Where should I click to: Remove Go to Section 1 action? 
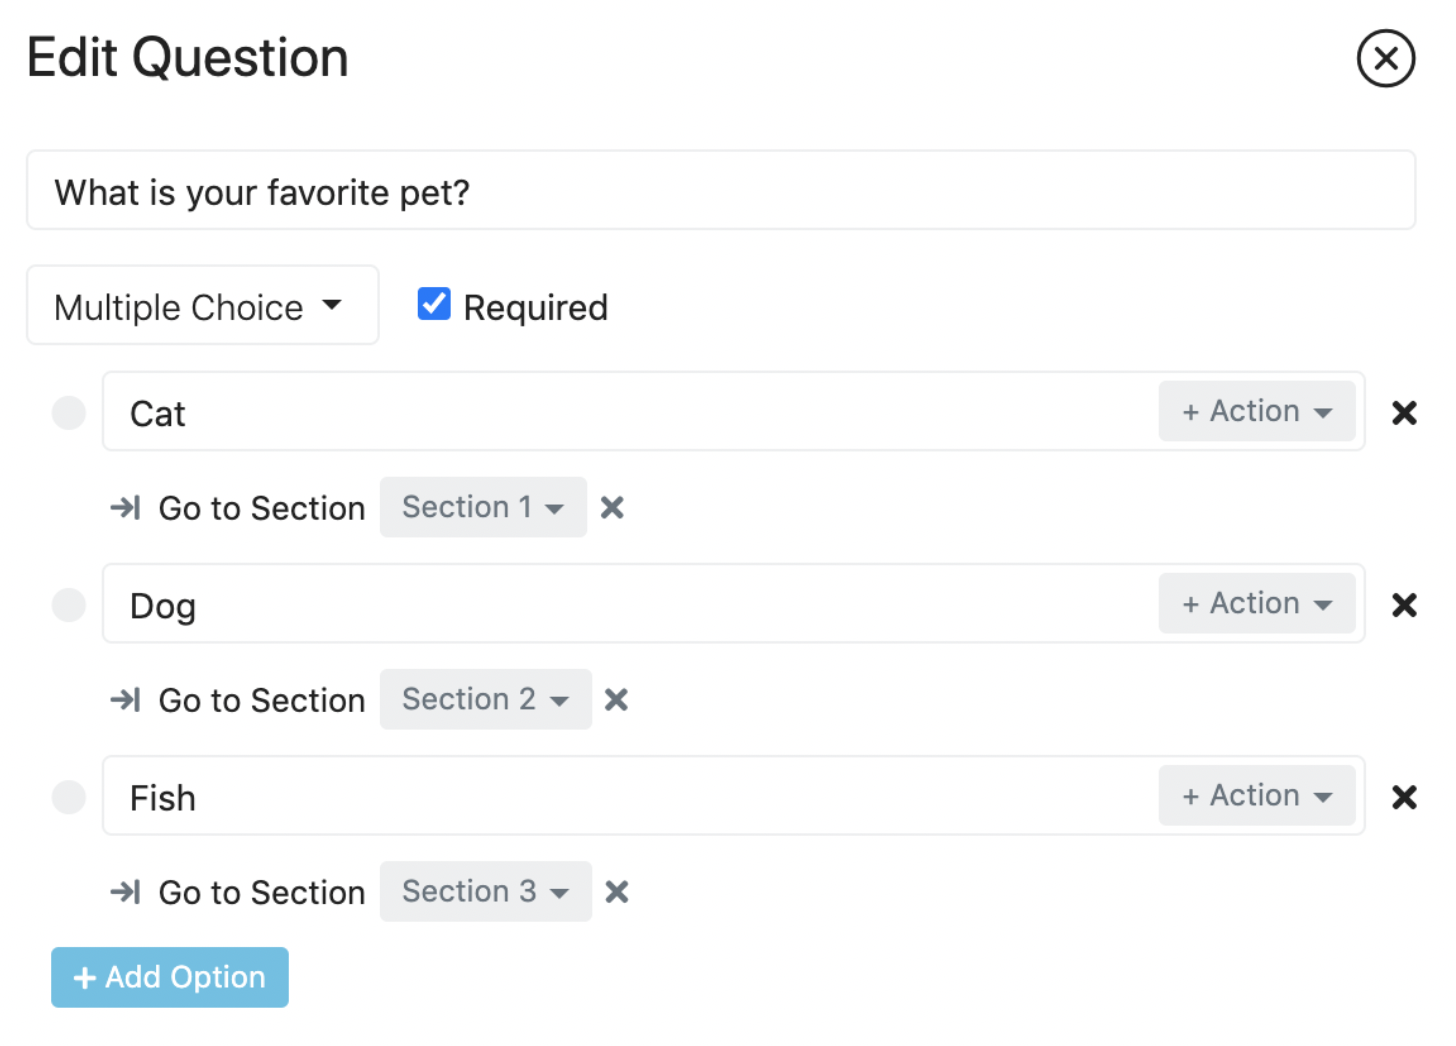tap(612, 508)
